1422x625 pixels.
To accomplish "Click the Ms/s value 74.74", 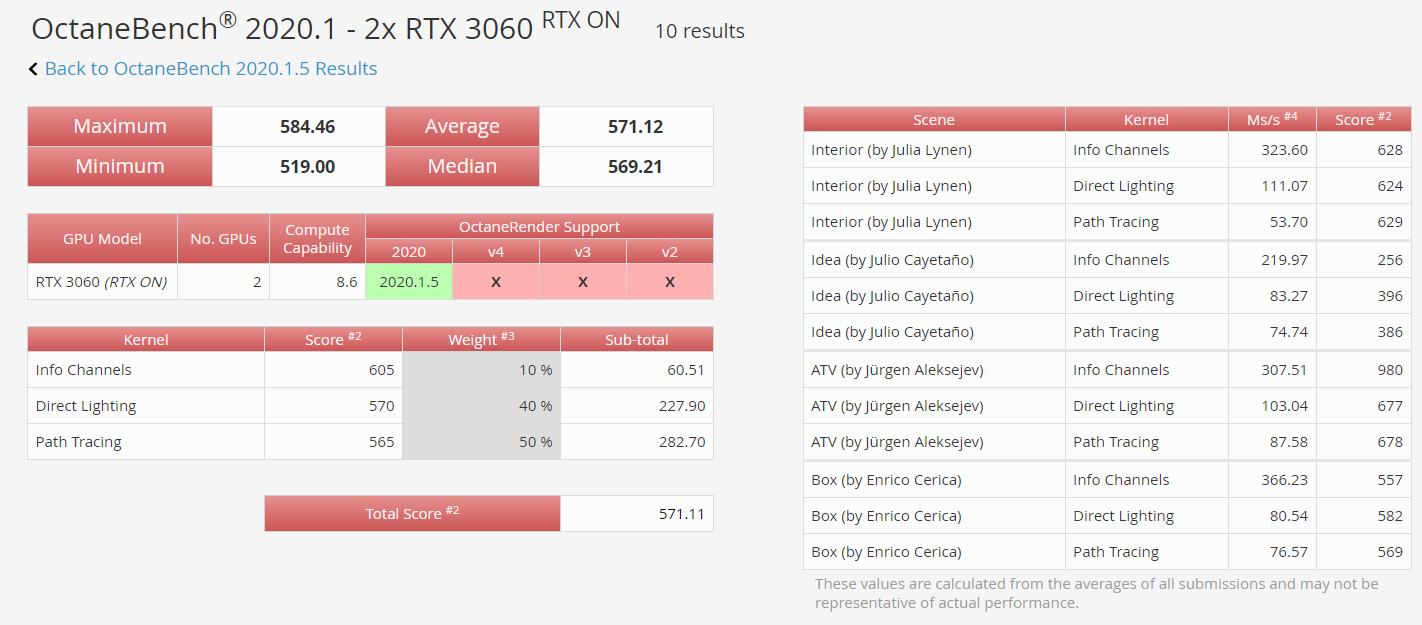I will point(1289,332).
